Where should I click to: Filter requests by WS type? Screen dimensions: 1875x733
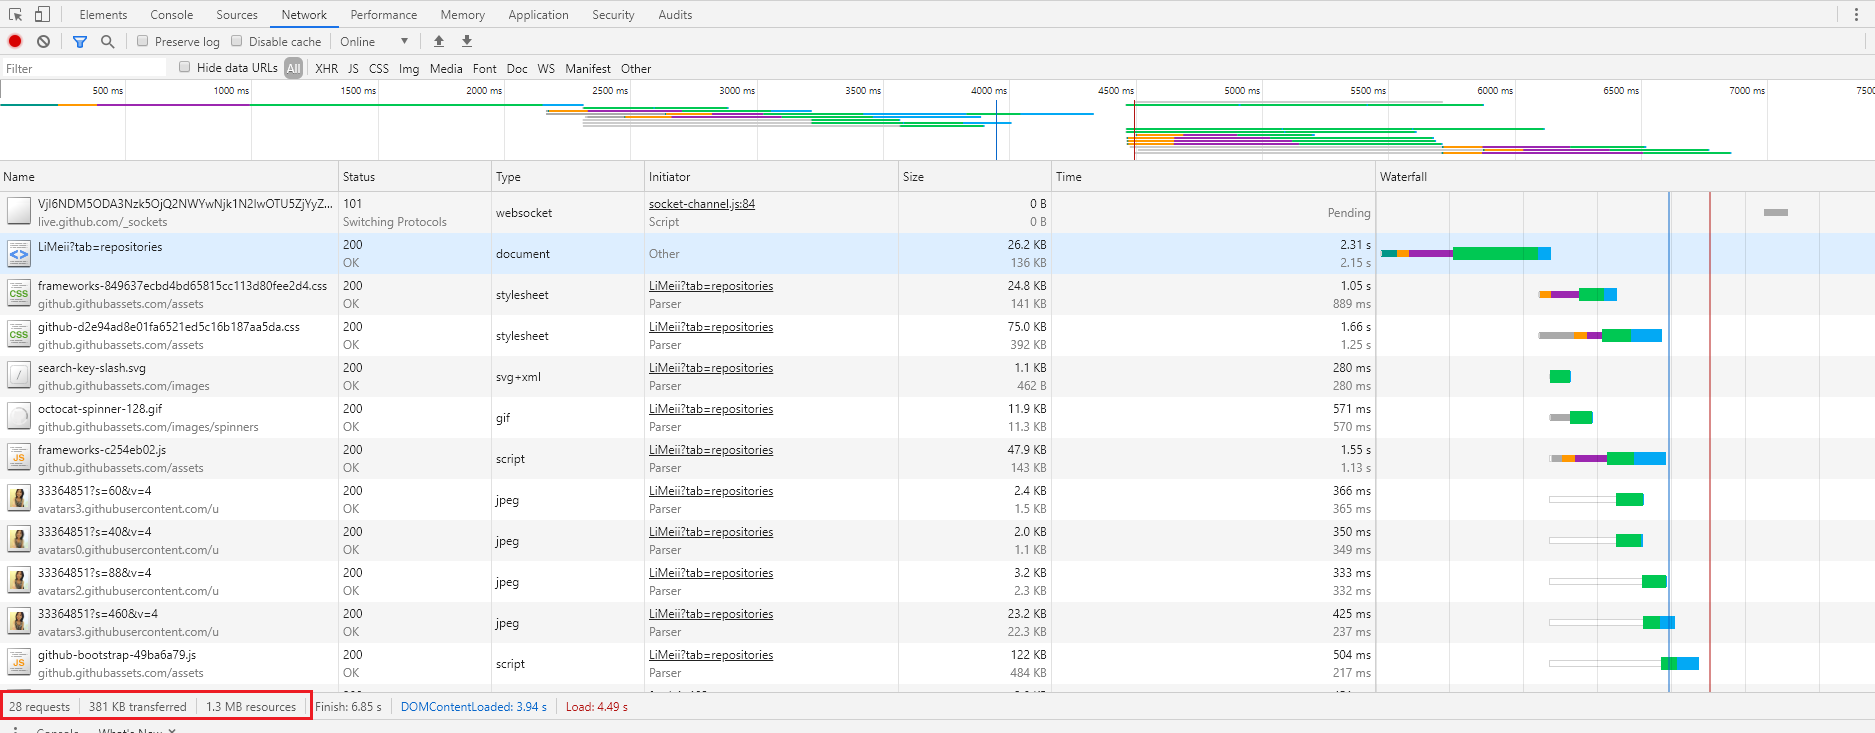(546, 68)
